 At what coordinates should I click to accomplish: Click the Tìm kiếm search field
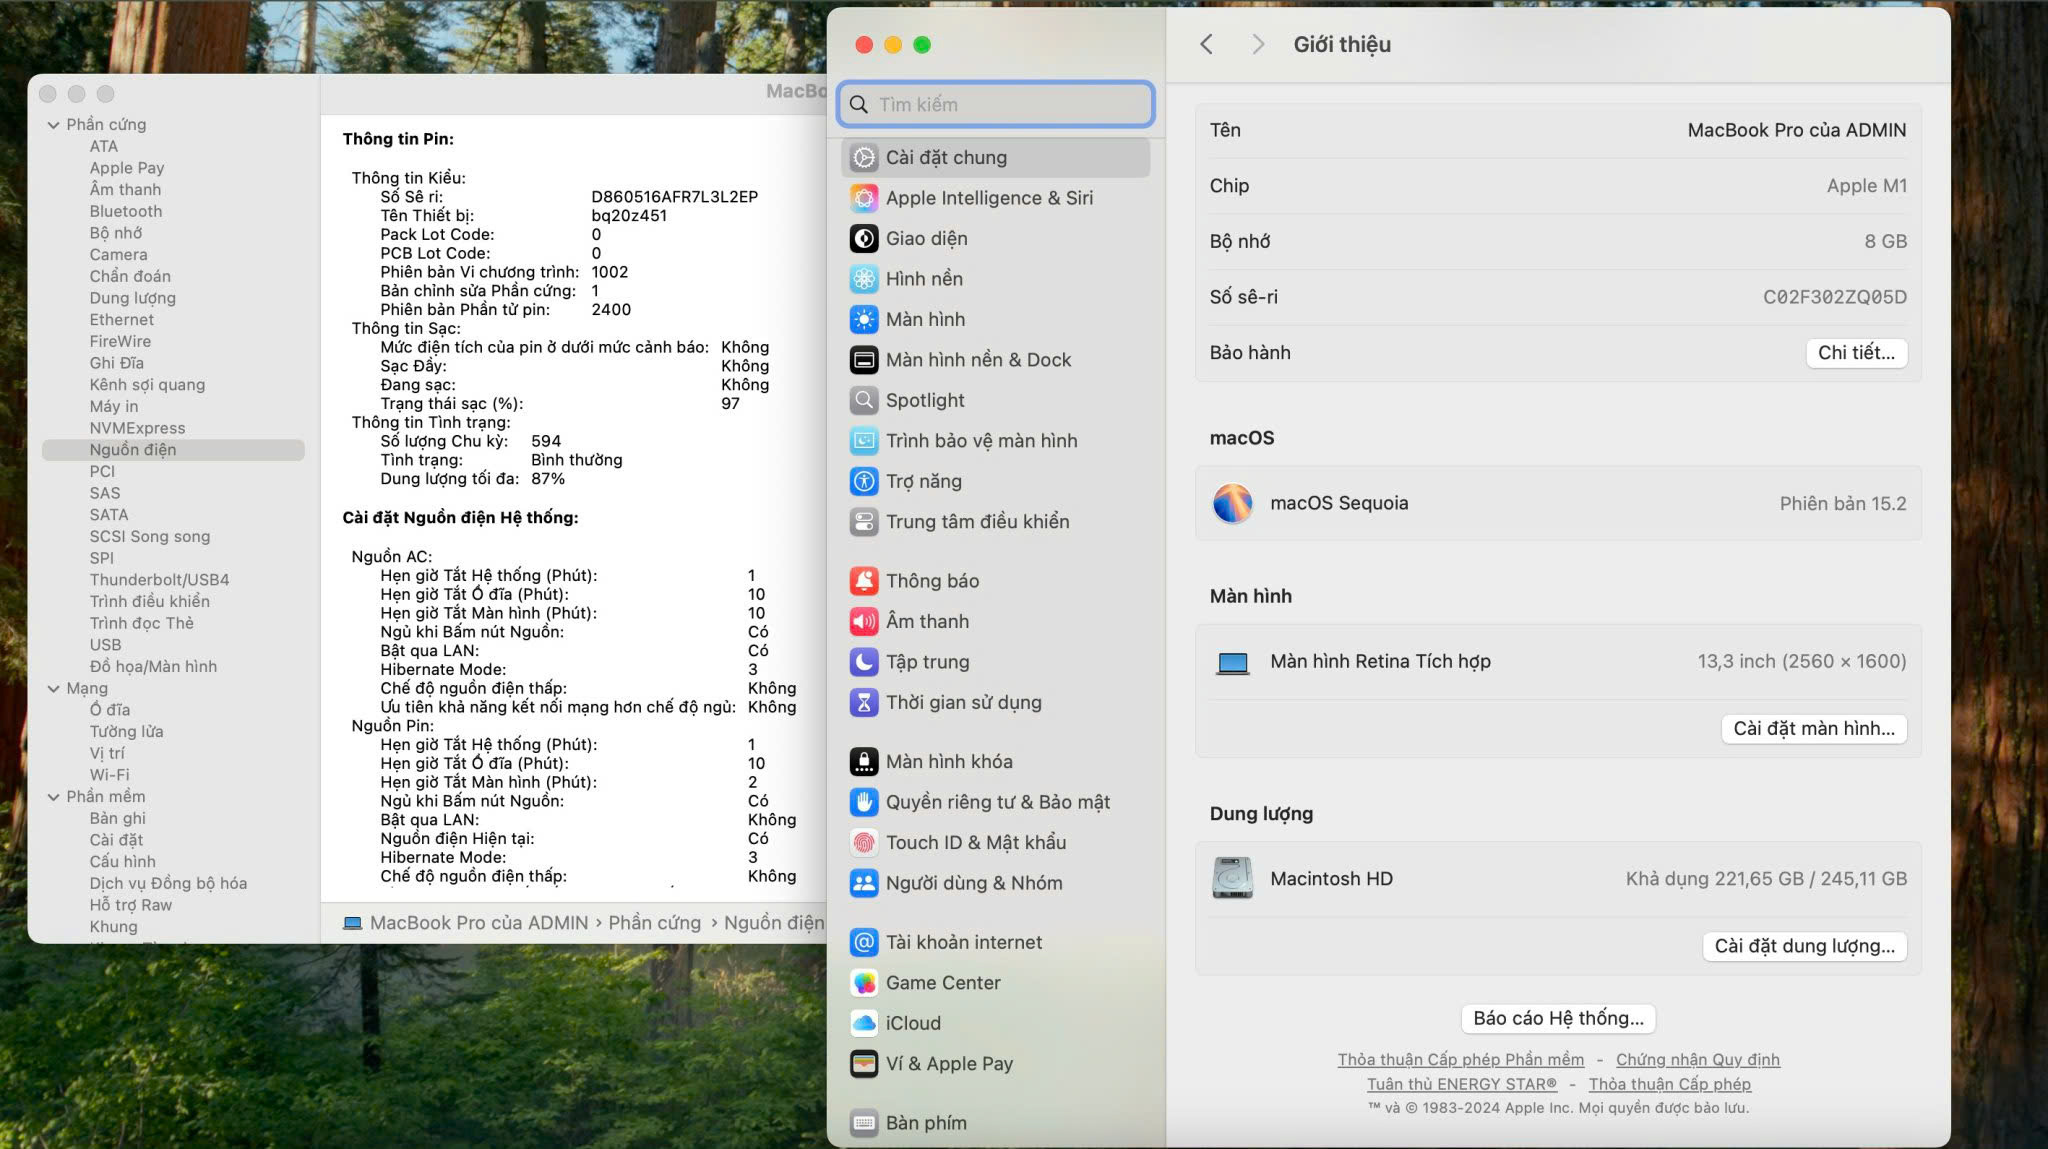(996, 104)
